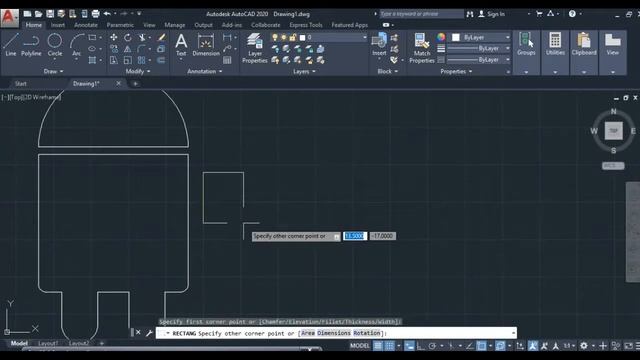This screenshot has height=360, width=640.
Task: Open the layer 0 dropdown list
Action: coord(364,38)
